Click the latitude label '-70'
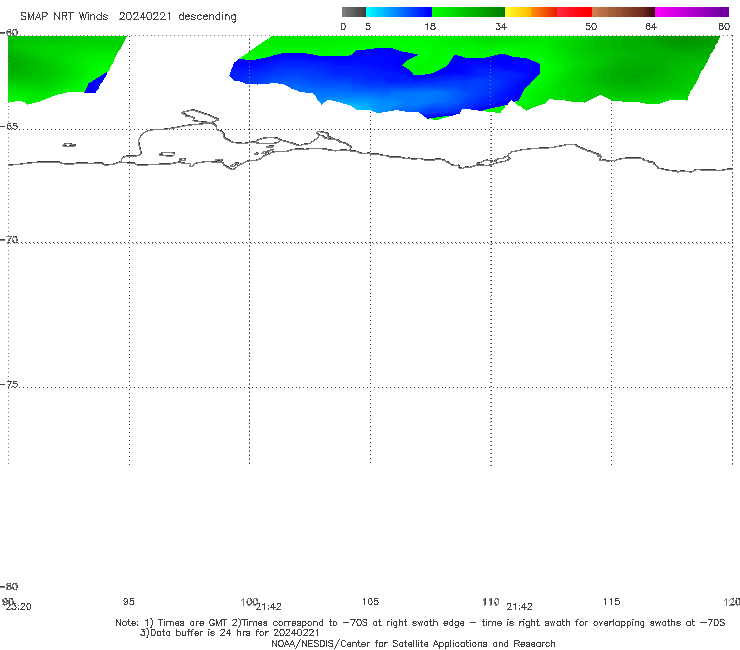The height and width of the screenshot is (650, 740). point(9,240)
